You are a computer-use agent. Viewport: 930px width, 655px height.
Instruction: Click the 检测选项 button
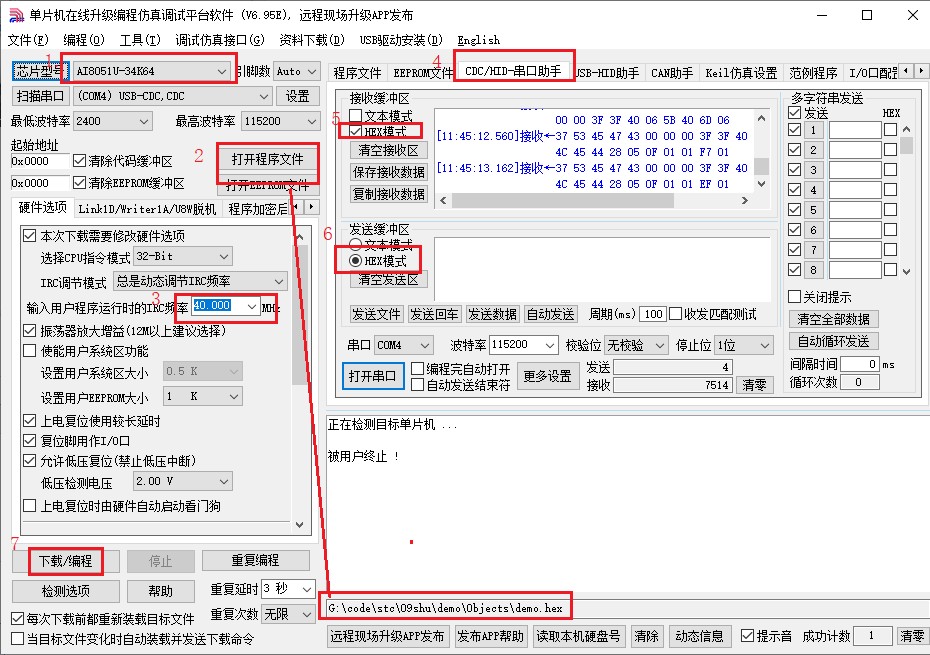pos(65,591)
